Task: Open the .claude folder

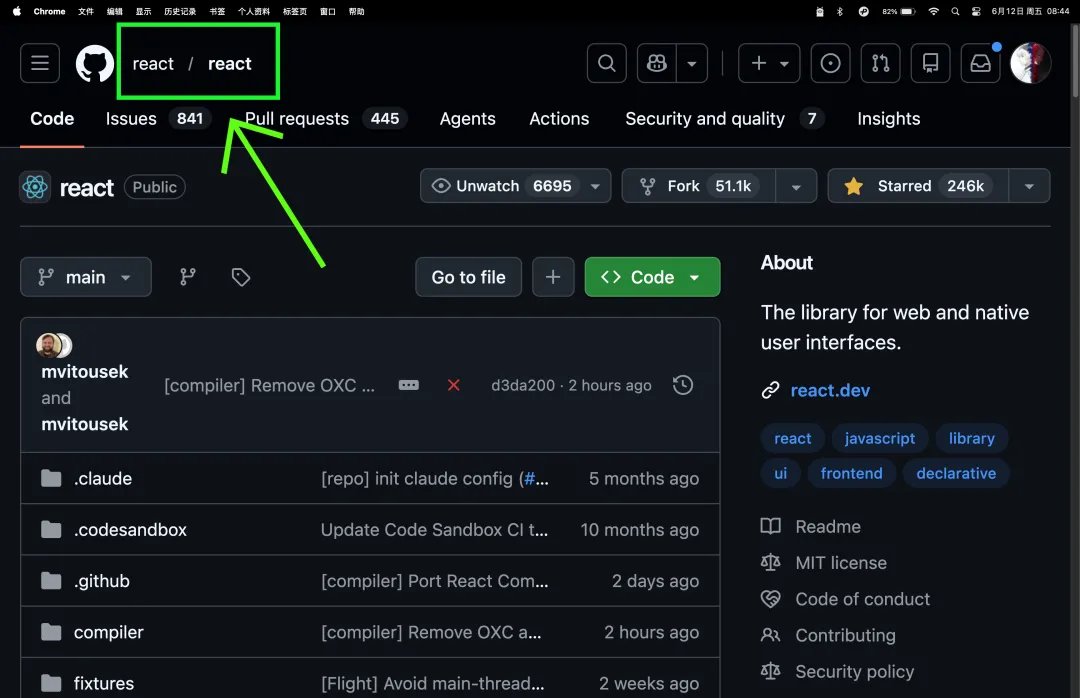Action: click(103, 478)
